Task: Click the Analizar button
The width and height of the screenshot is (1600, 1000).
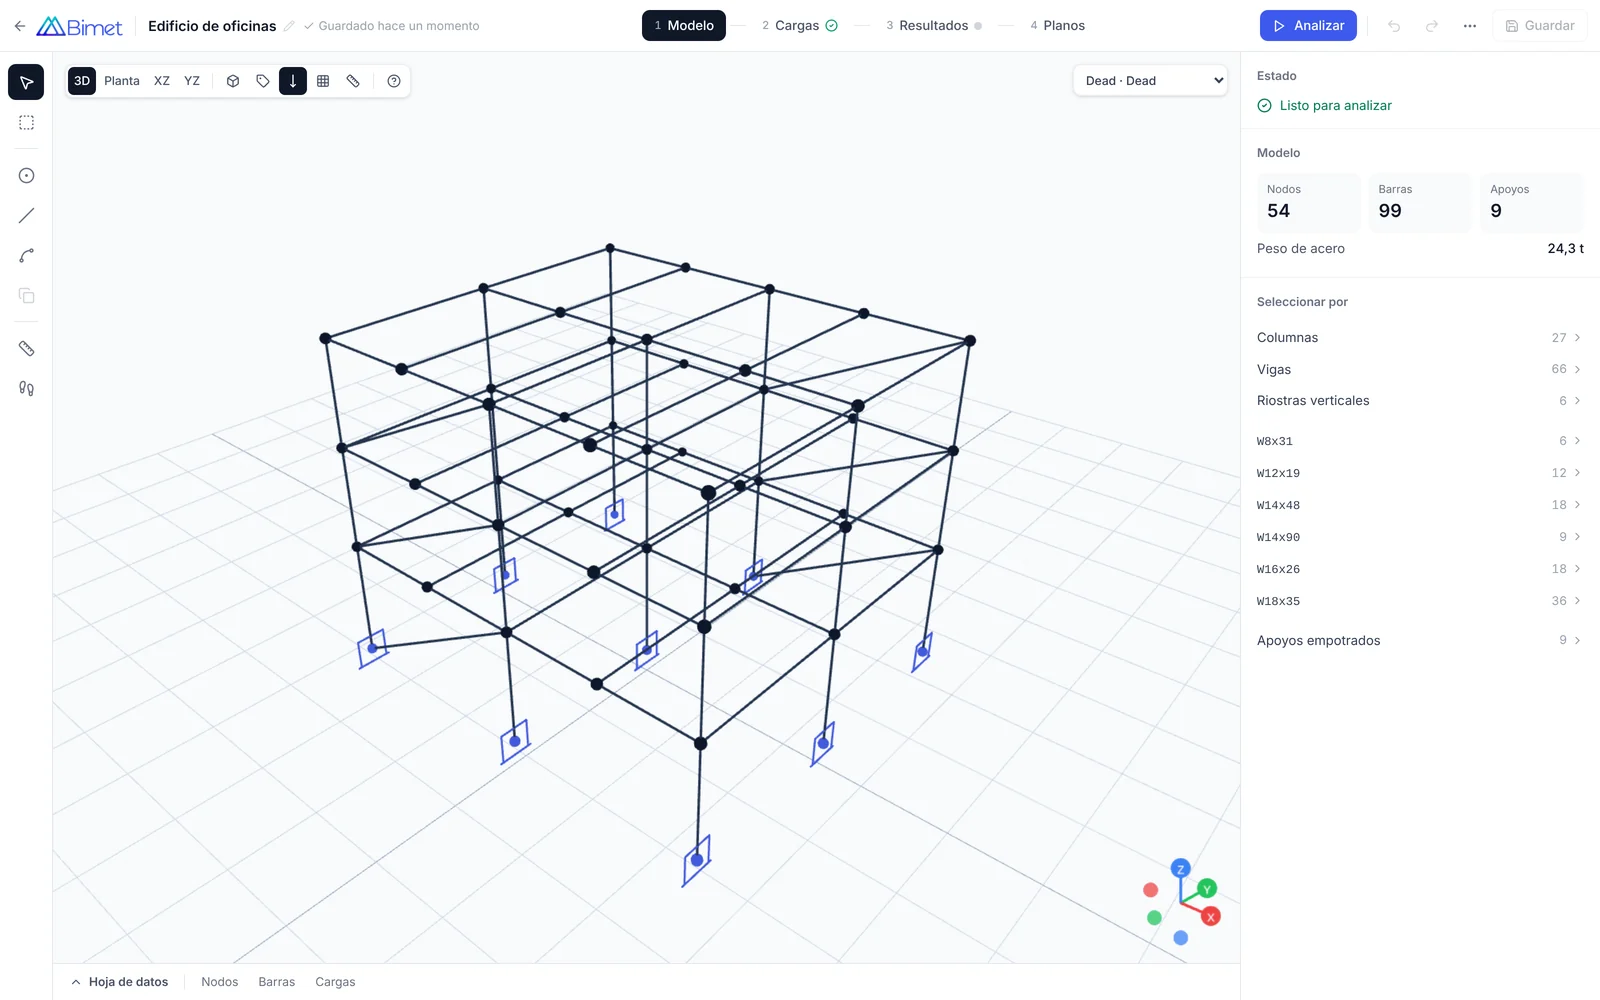Action: (1308, 26)
